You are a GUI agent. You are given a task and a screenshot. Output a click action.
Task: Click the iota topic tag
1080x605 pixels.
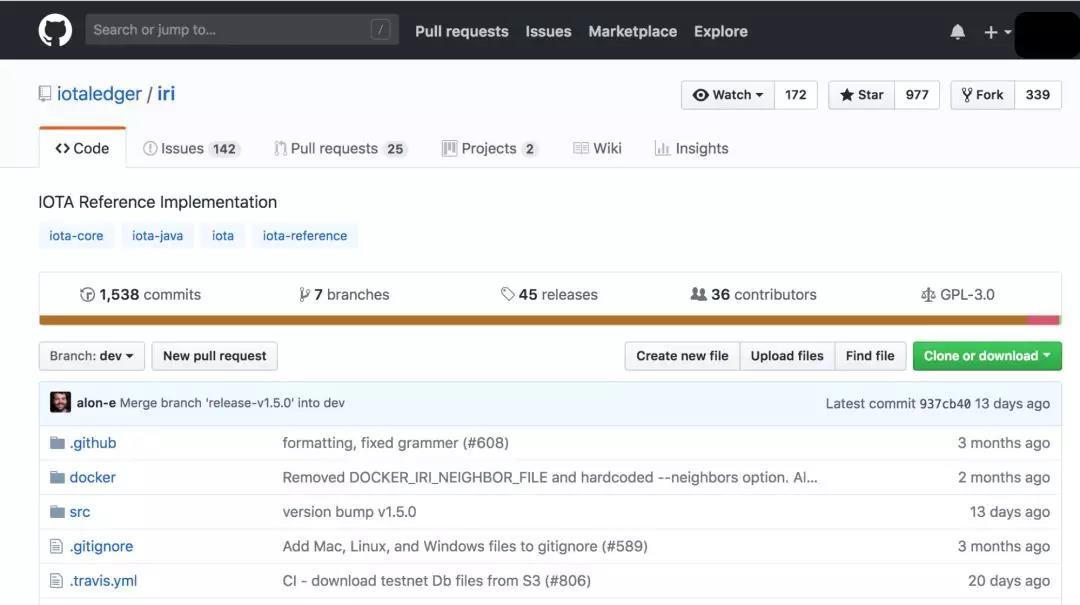[222, 236]
